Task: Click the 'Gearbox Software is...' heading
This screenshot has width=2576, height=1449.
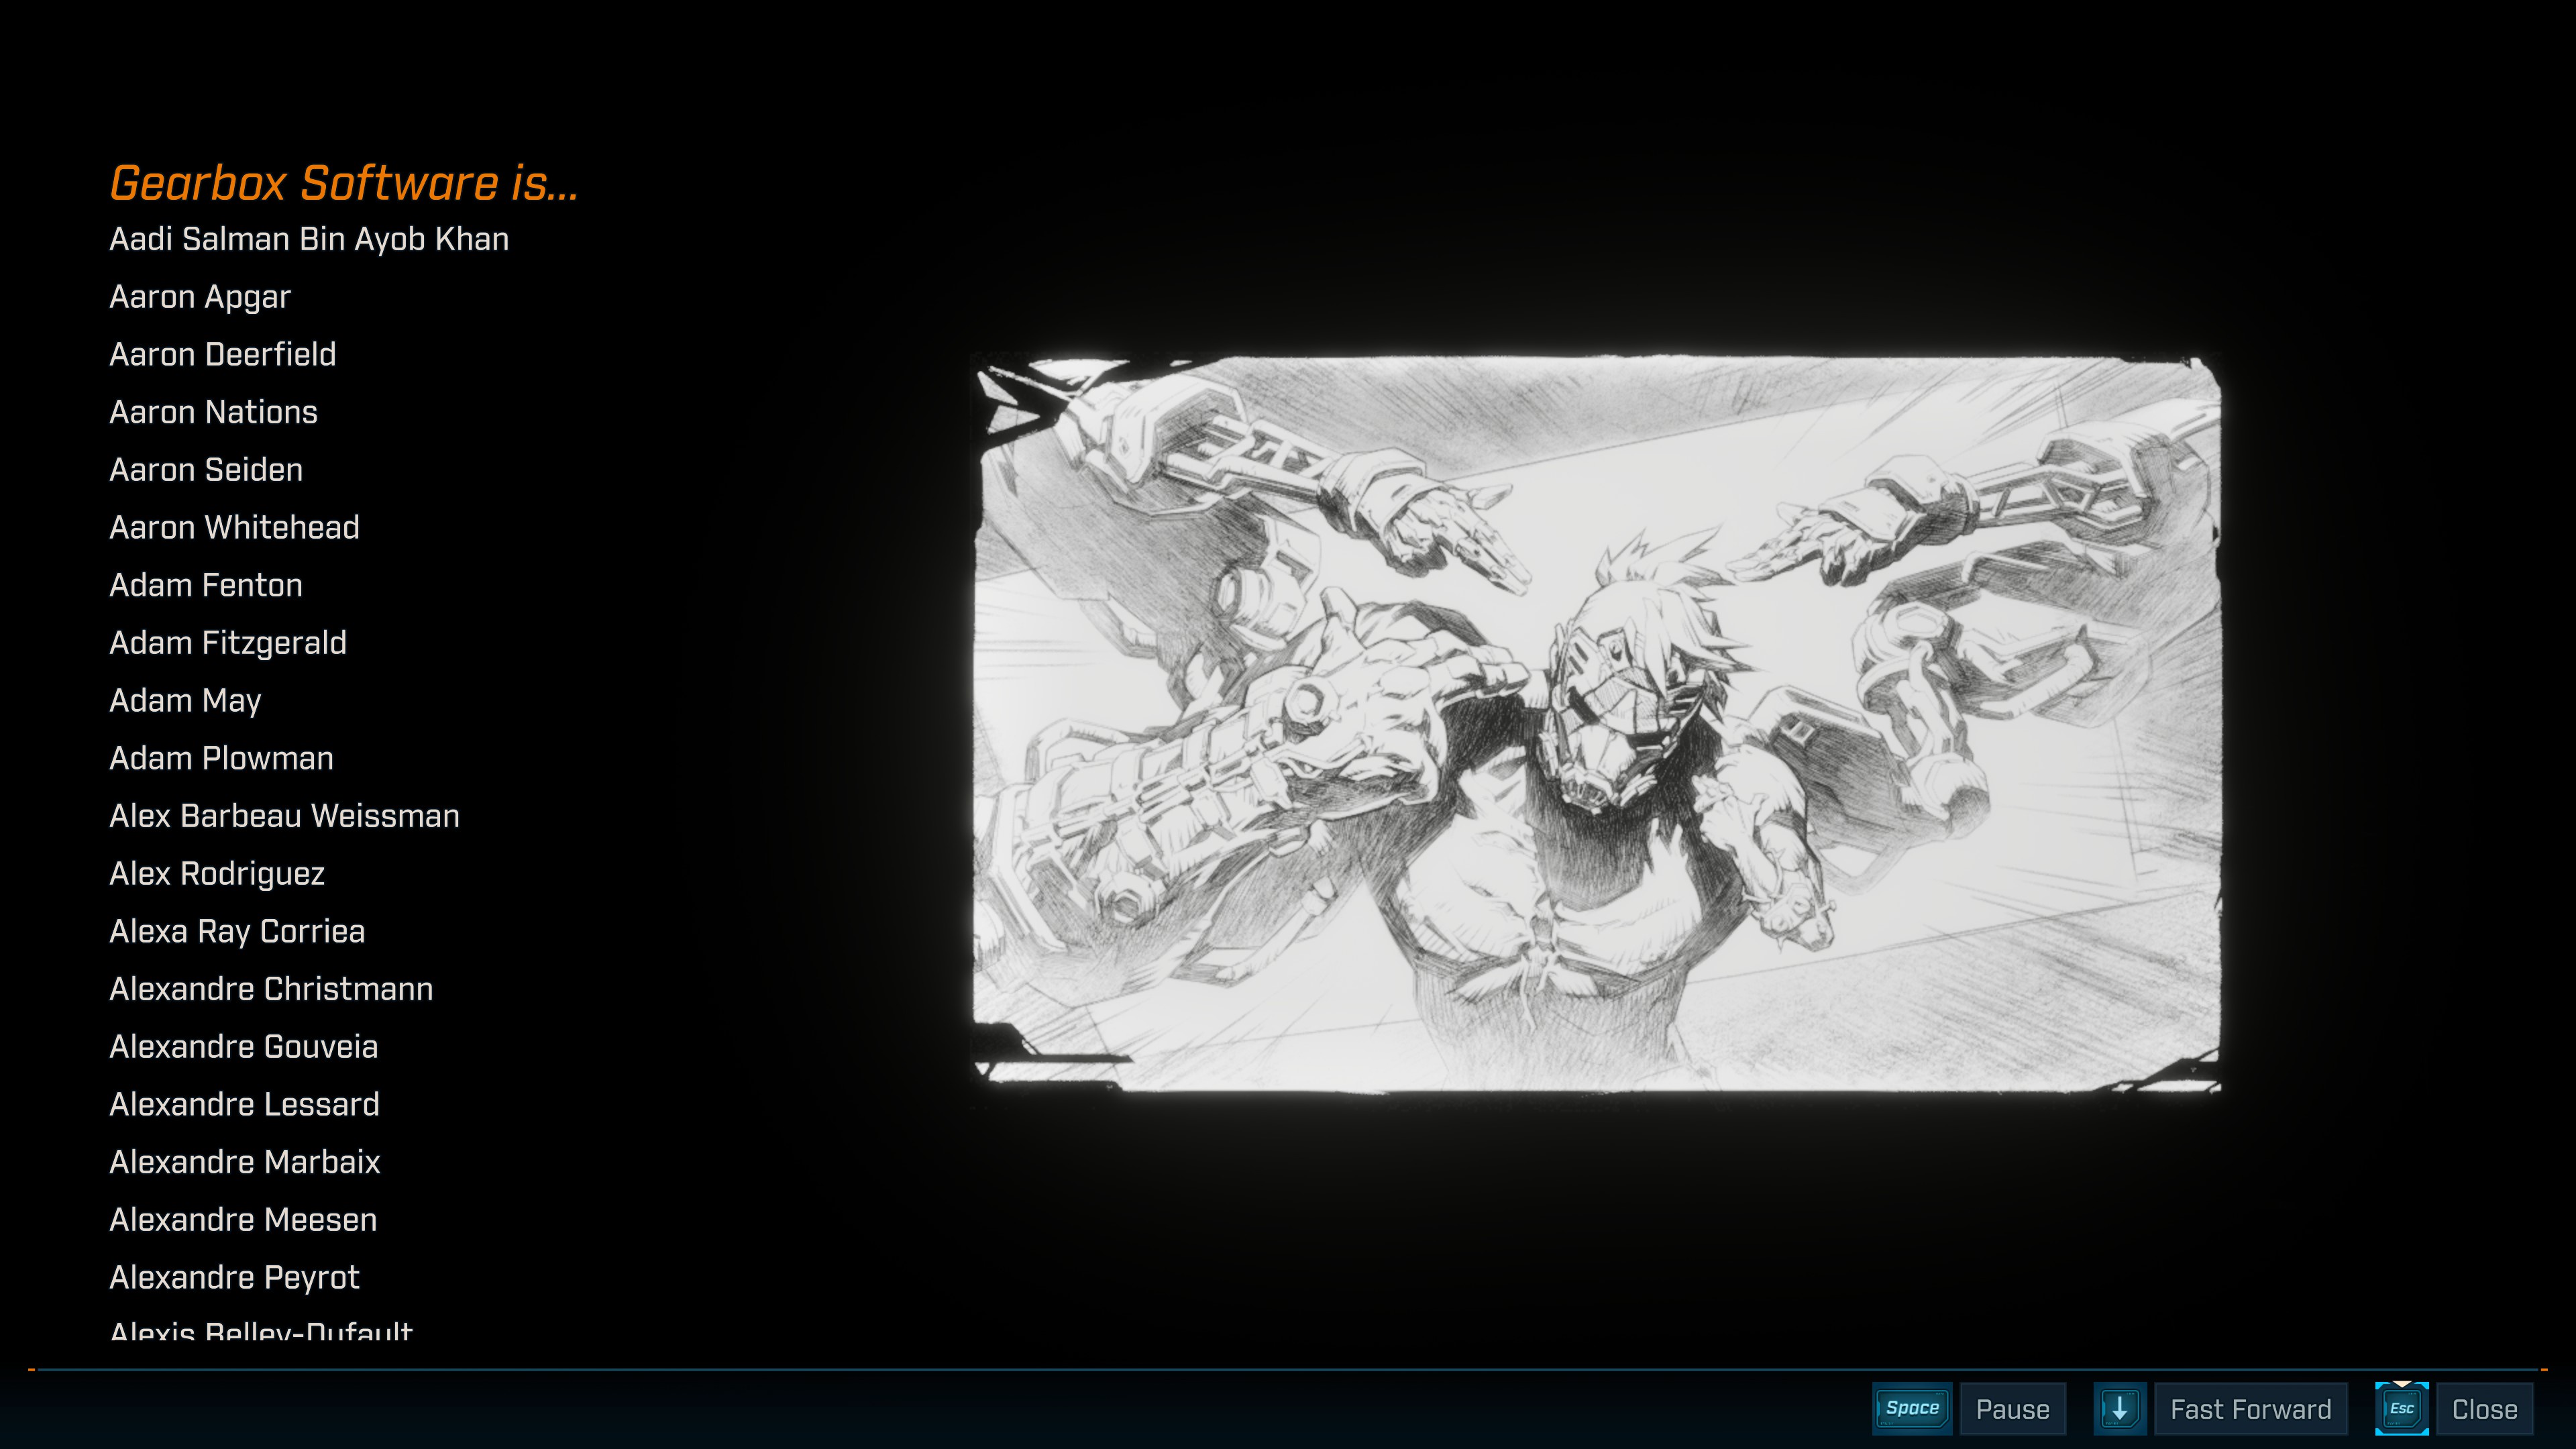Action: point(344,183)
